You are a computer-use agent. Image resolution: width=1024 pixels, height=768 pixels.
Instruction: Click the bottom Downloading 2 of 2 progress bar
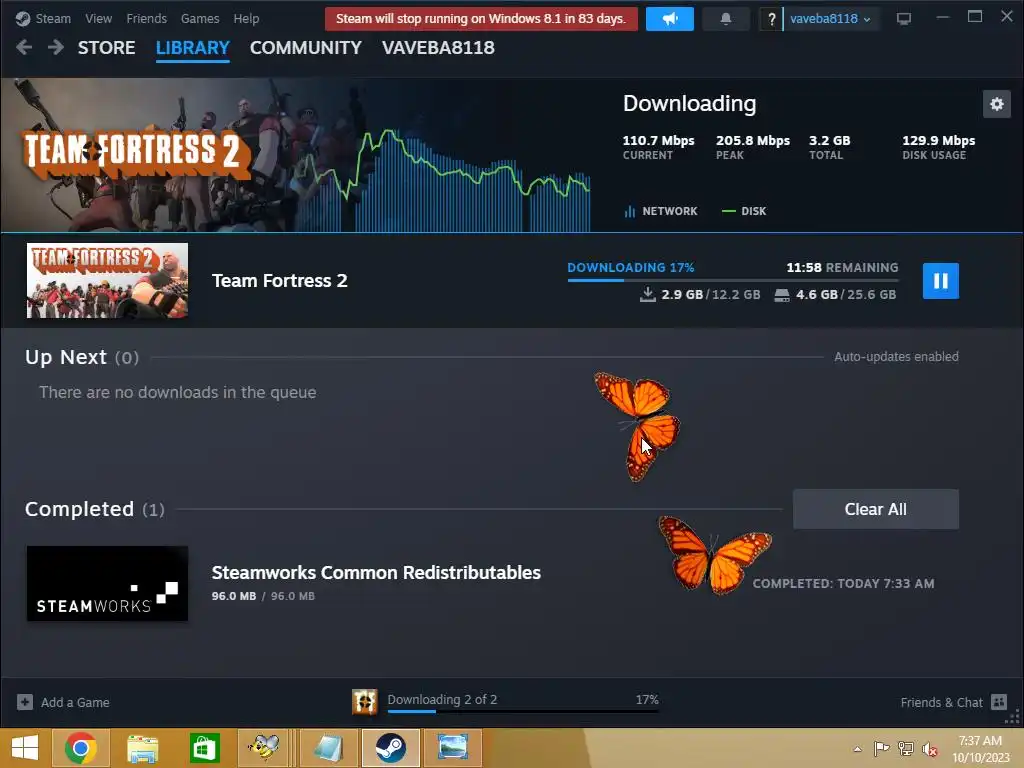point(522,711)
